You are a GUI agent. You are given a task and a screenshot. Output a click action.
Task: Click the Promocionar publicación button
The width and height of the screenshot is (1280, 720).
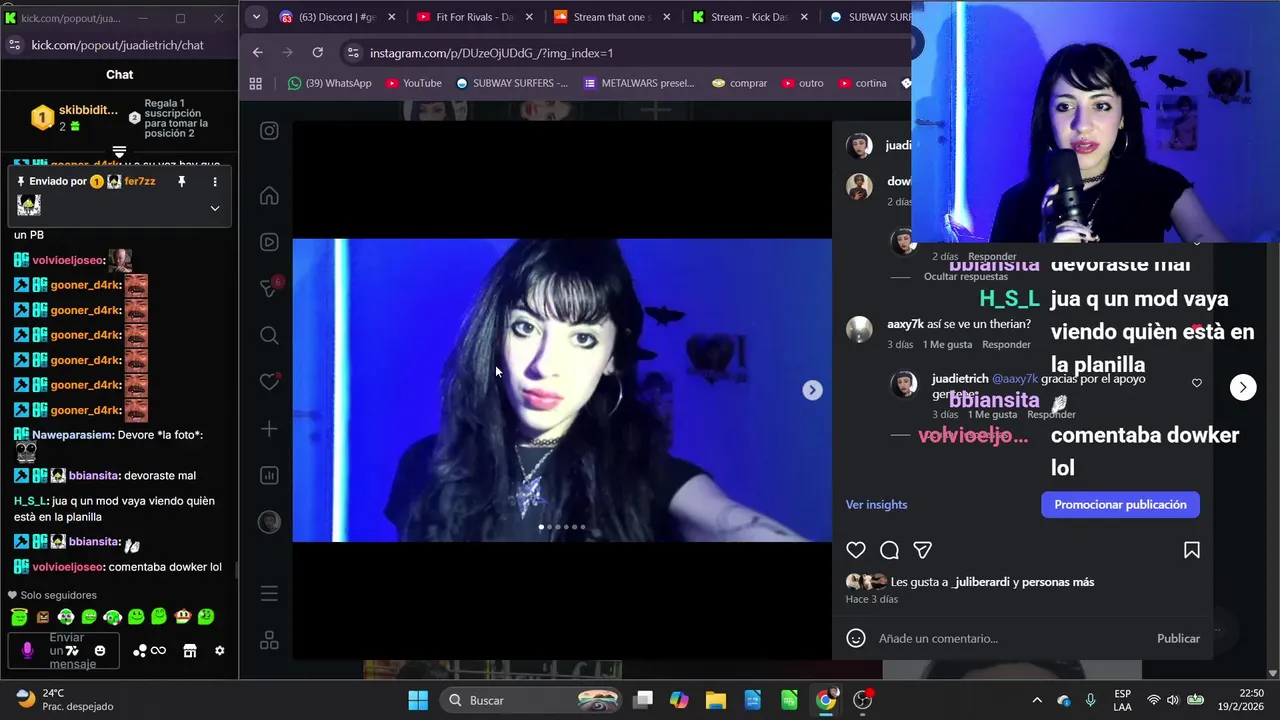click(x=1120, y=504)
